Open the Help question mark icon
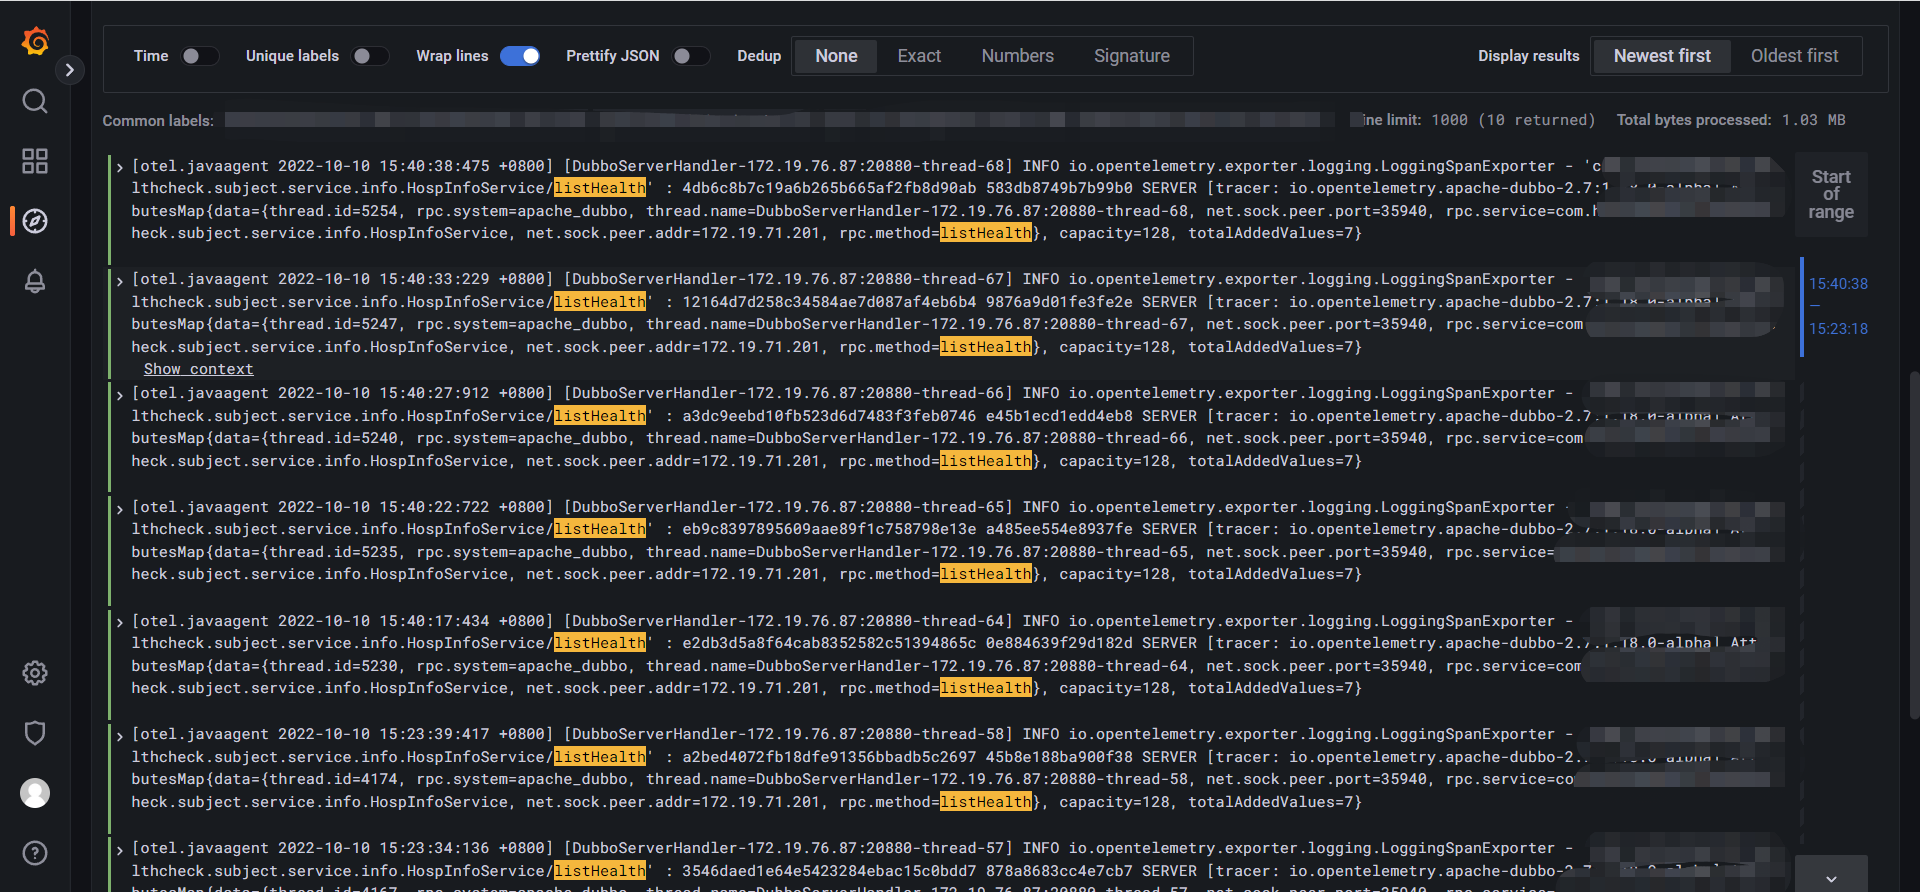1920x892 pixels. [35, 853]
